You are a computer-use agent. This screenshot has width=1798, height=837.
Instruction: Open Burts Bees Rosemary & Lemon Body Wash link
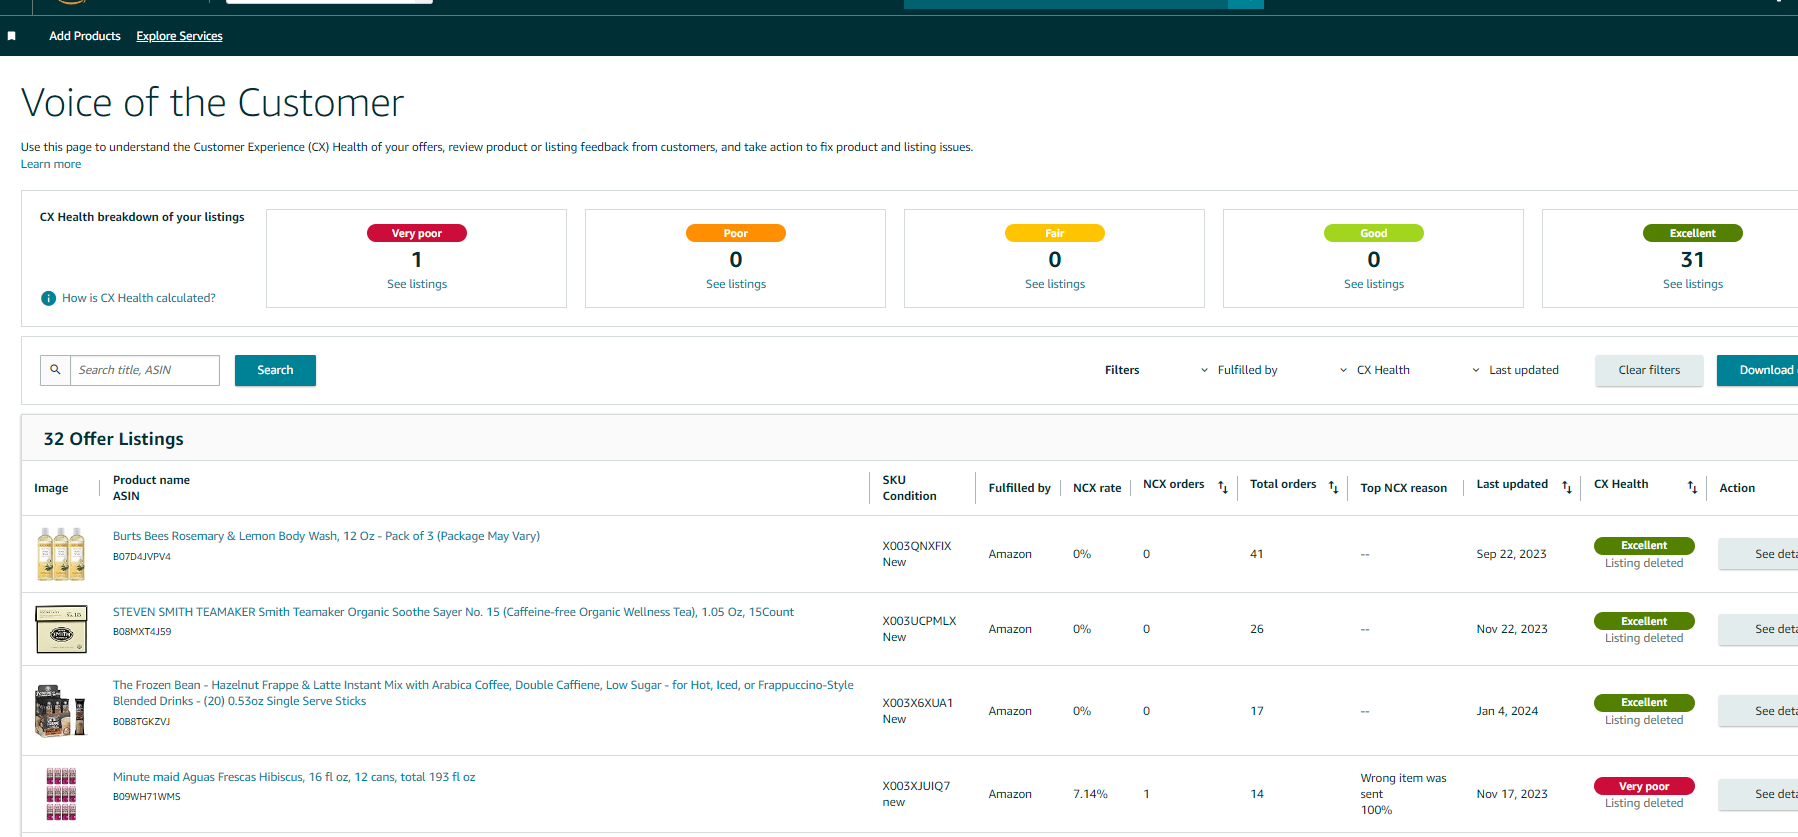click(326, 536)
